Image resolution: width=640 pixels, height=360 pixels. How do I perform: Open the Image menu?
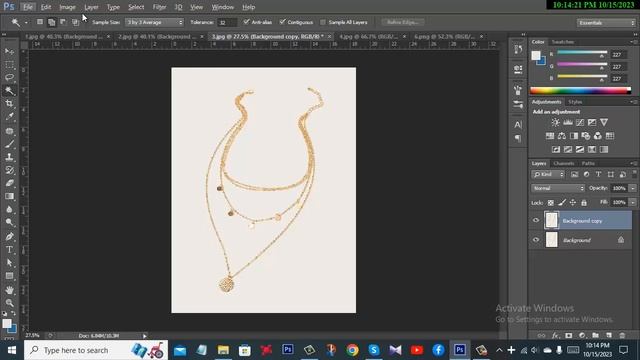tap(67, 7)
